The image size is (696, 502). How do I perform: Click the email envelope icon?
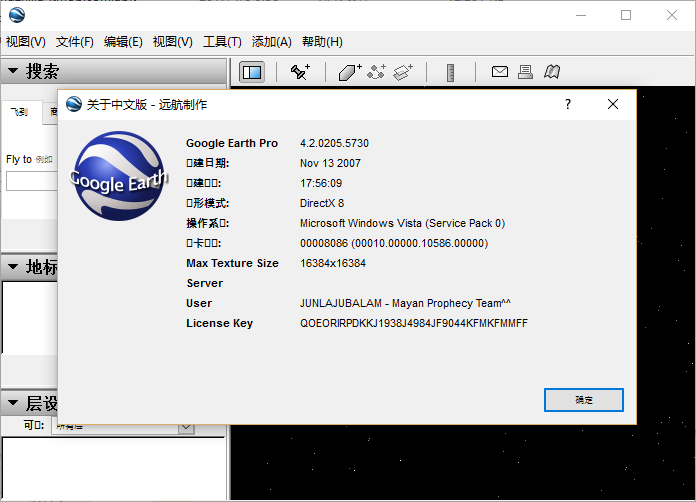pos(500,71)
